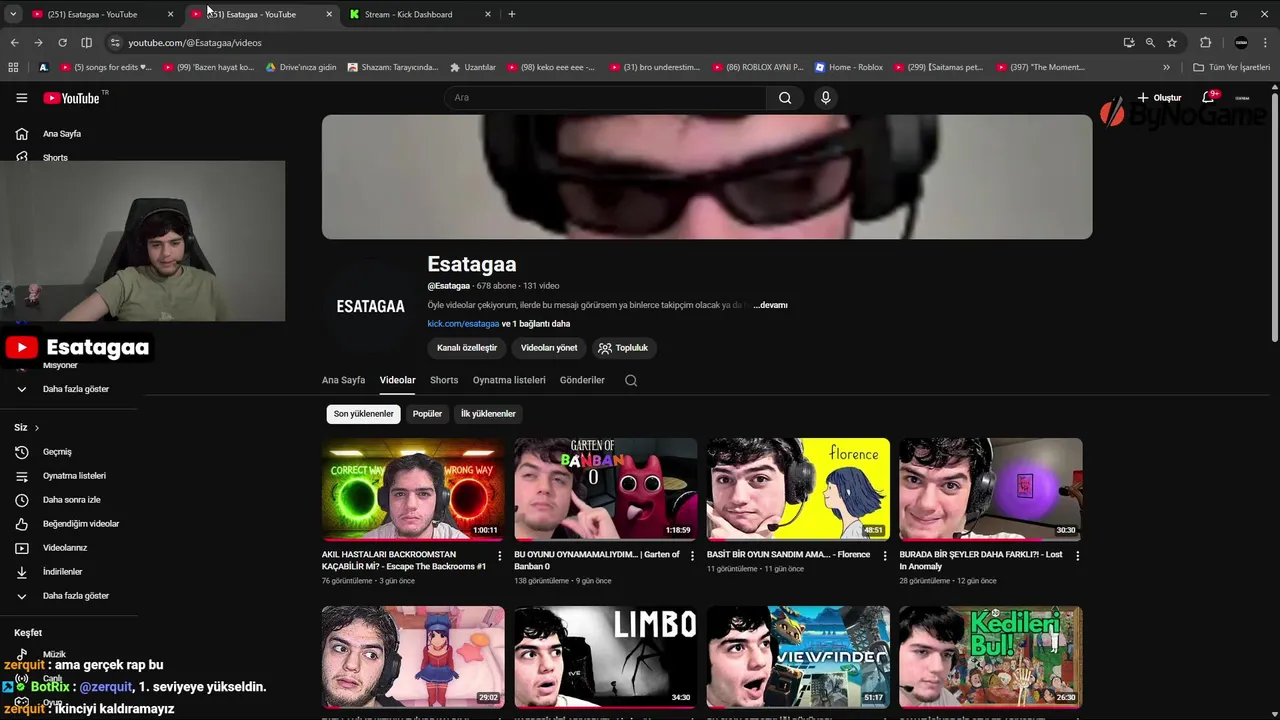Open Chrome apps grid in bookmarks bar
Viewport: 1280px width, 720px height.
pyautogui.click(x=13, y=67)
